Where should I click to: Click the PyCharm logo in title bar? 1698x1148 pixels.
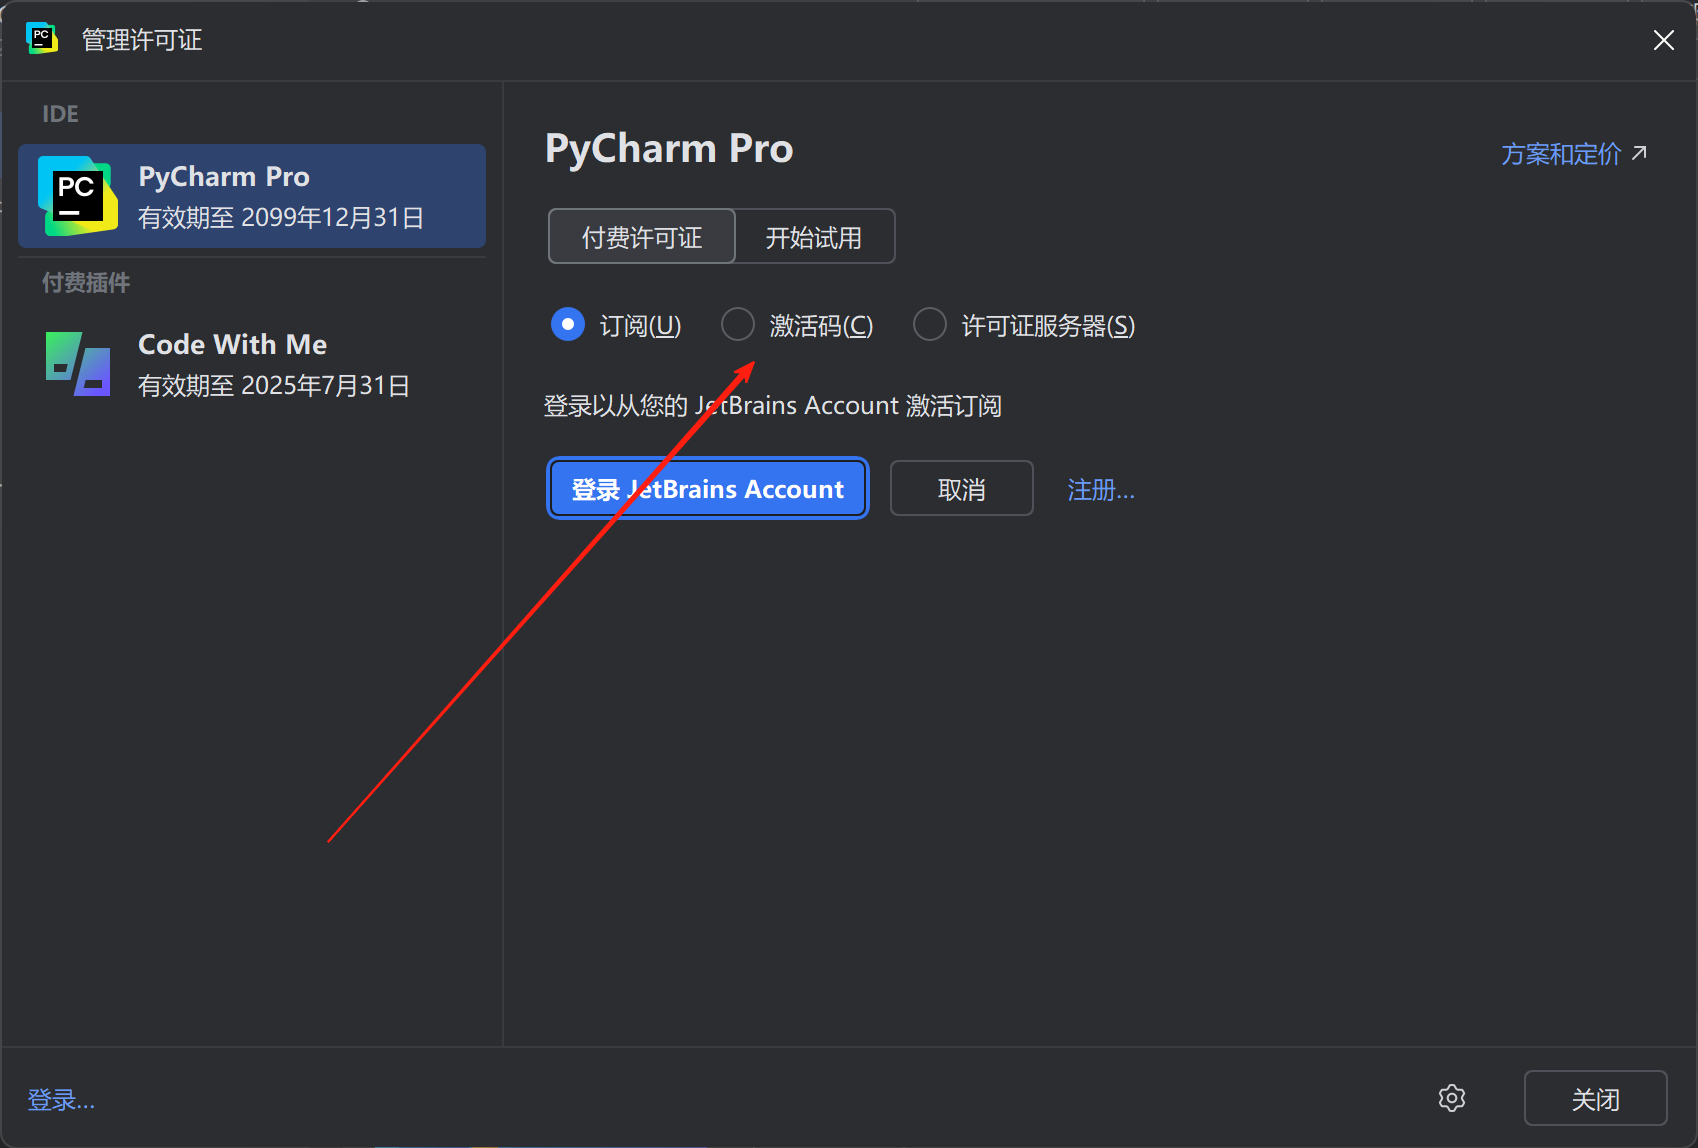[x=41, y=39]
